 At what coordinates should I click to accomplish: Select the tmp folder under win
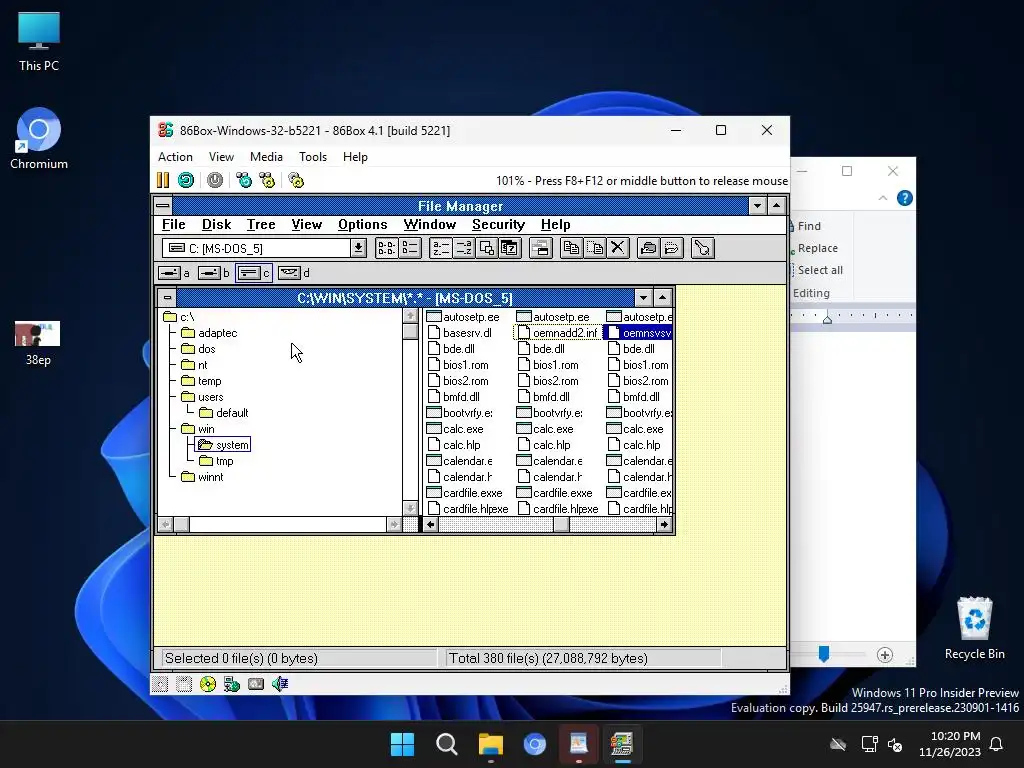click(216, 461)
